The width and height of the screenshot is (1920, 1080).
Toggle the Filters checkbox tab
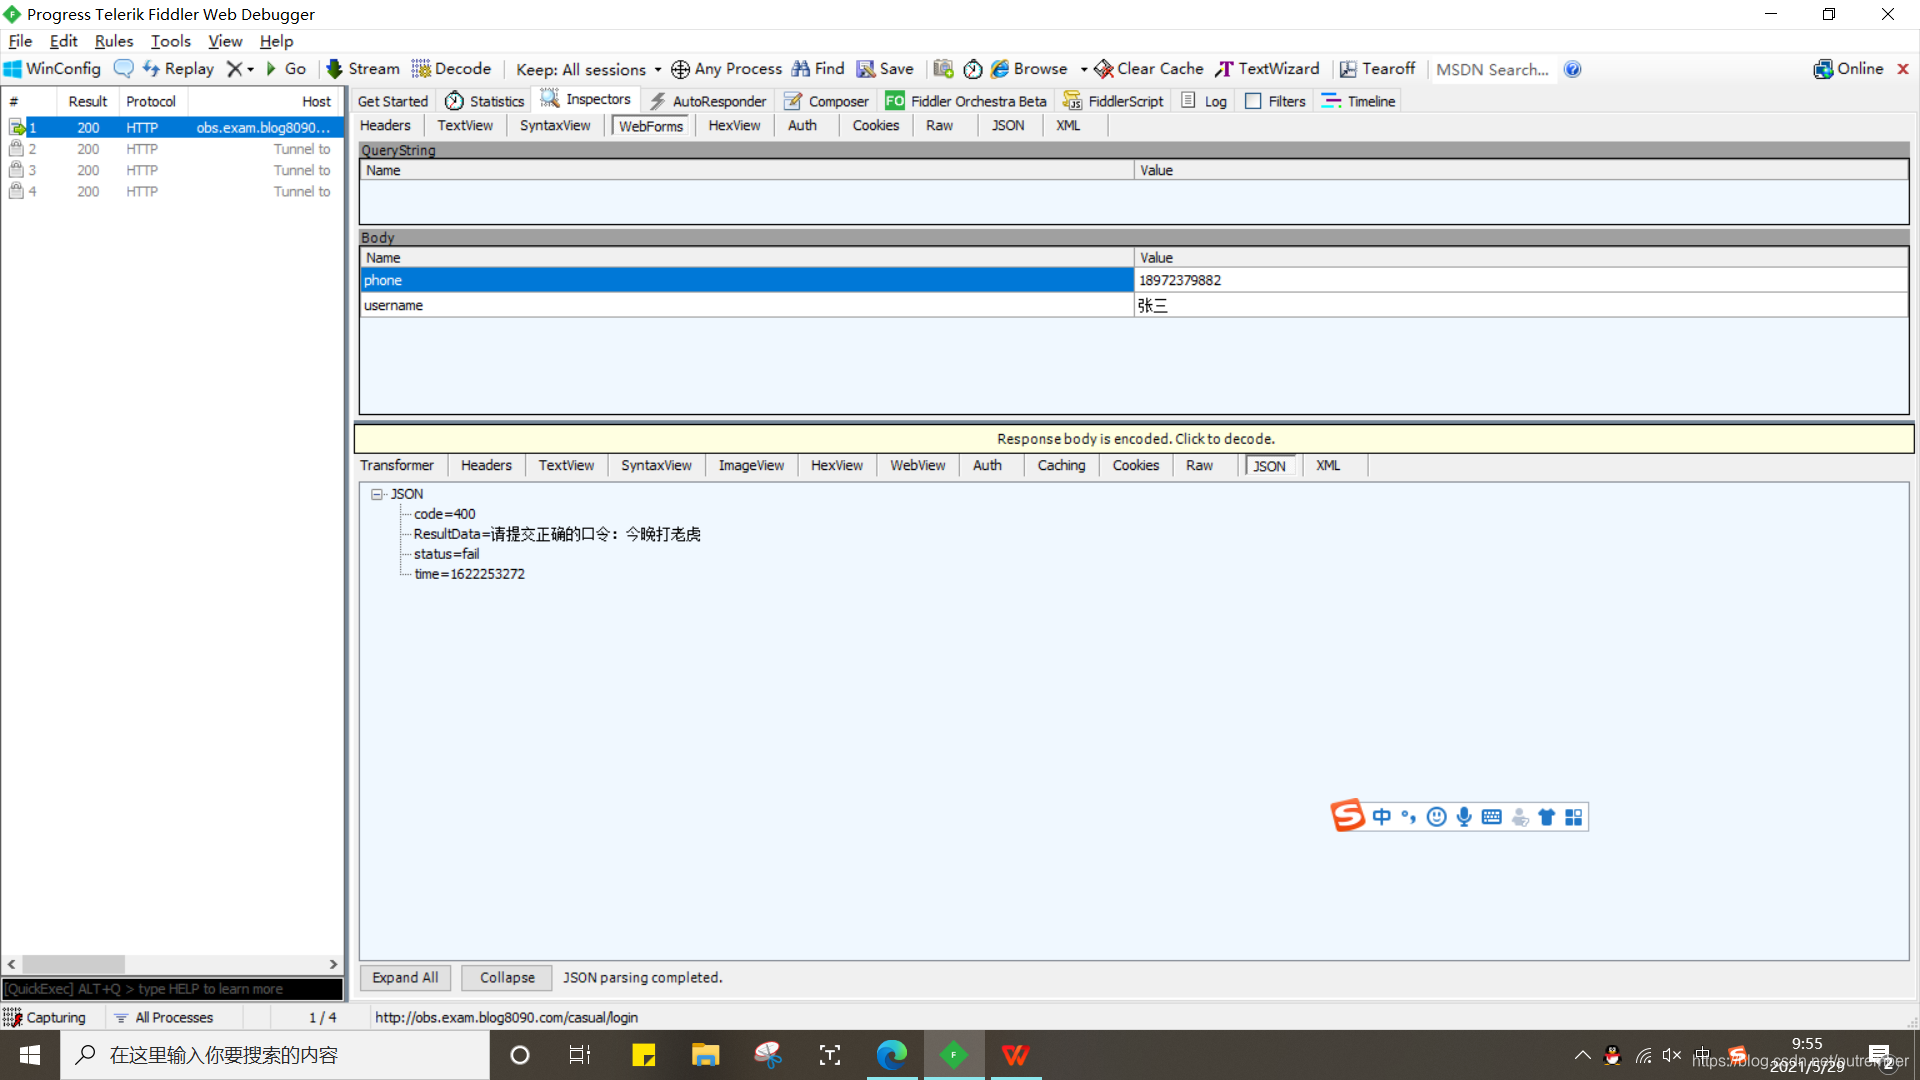tap(1276, 101)
